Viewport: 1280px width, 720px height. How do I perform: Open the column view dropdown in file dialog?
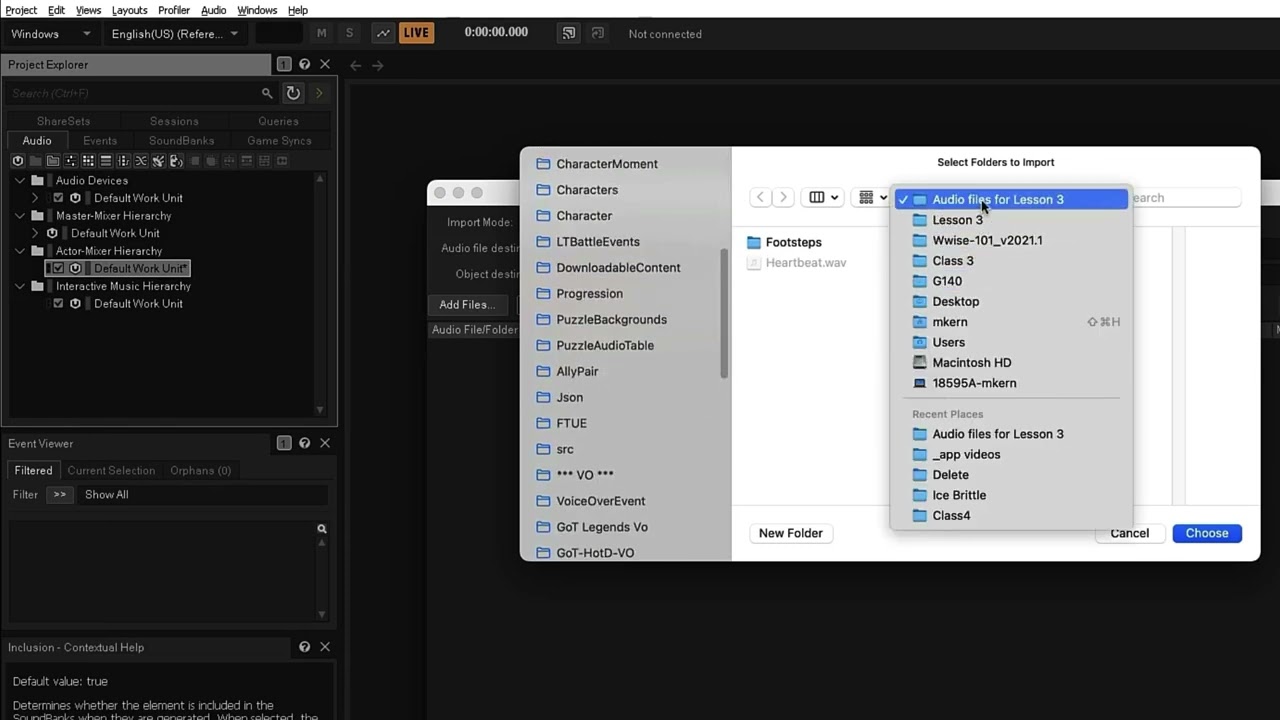pyautogui.click(x=823, y=197)
